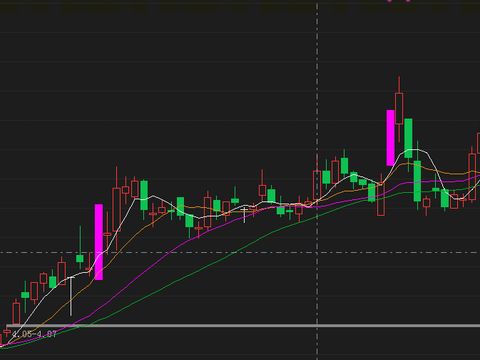Image resolution: width=480 pixels, height=360 pixels.
Task: Click the 4.05-4.07 price label
Action: 34,334
